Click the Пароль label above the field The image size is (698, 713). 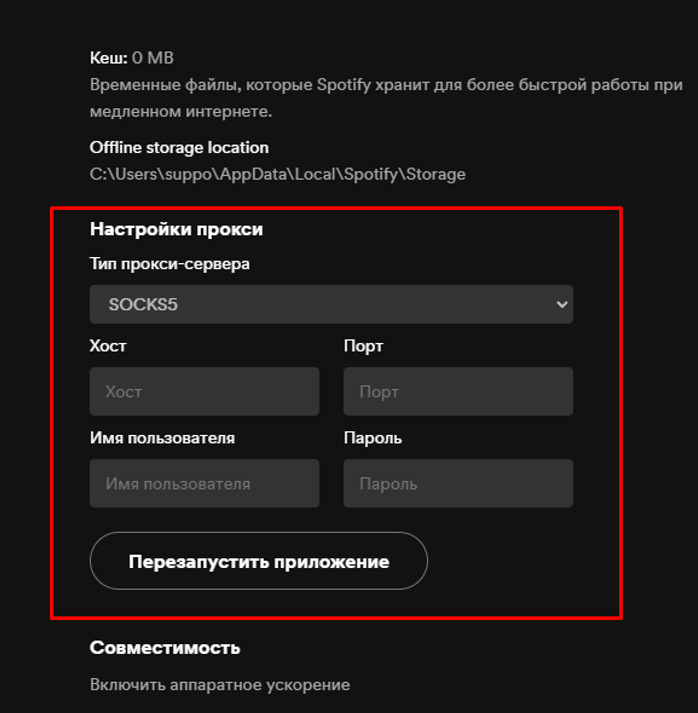pos(372,438)
